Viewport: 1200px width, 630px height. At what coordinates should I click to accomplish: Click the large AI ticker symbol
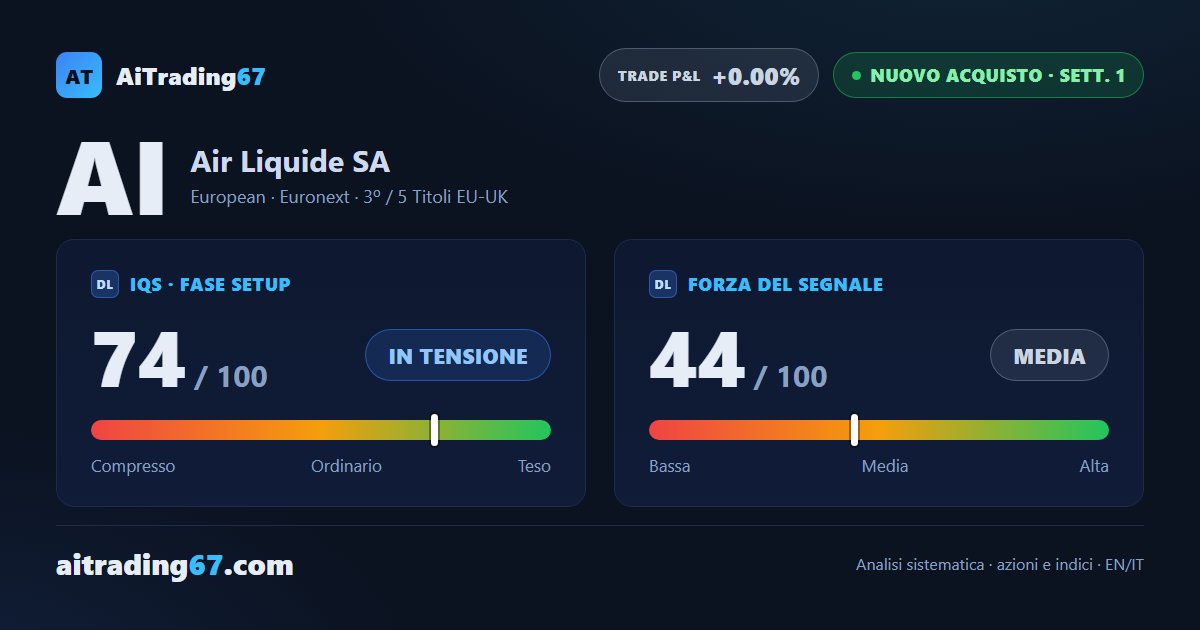pos(111,180)
